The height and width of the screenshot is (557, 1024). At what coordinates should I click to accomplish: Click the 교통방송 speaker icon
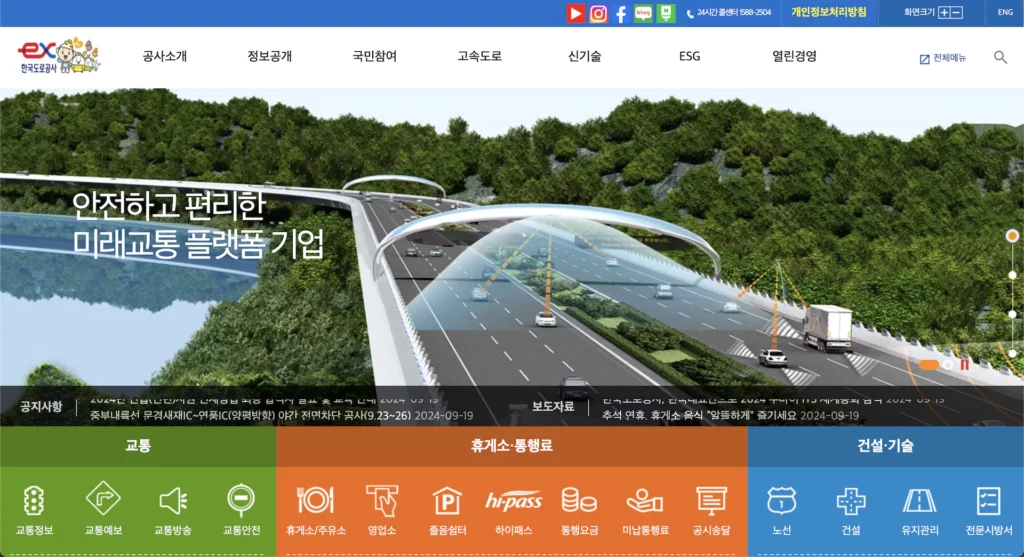(x=172, y=500)
